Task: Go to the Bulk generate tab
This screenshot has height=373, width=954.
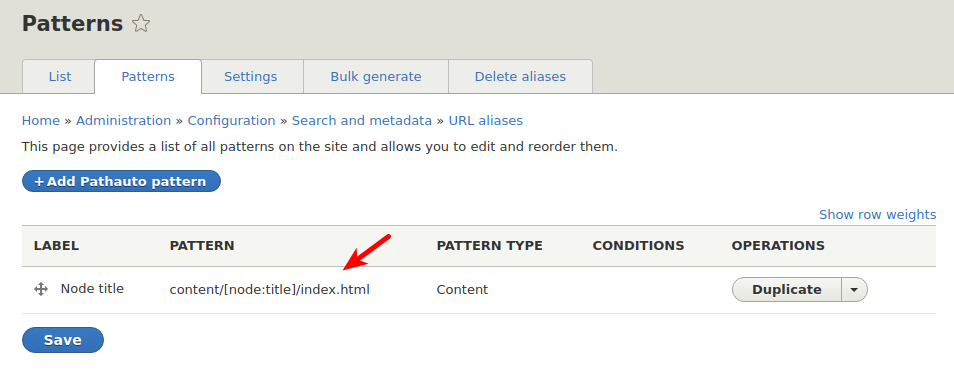Action: (376, 77)
